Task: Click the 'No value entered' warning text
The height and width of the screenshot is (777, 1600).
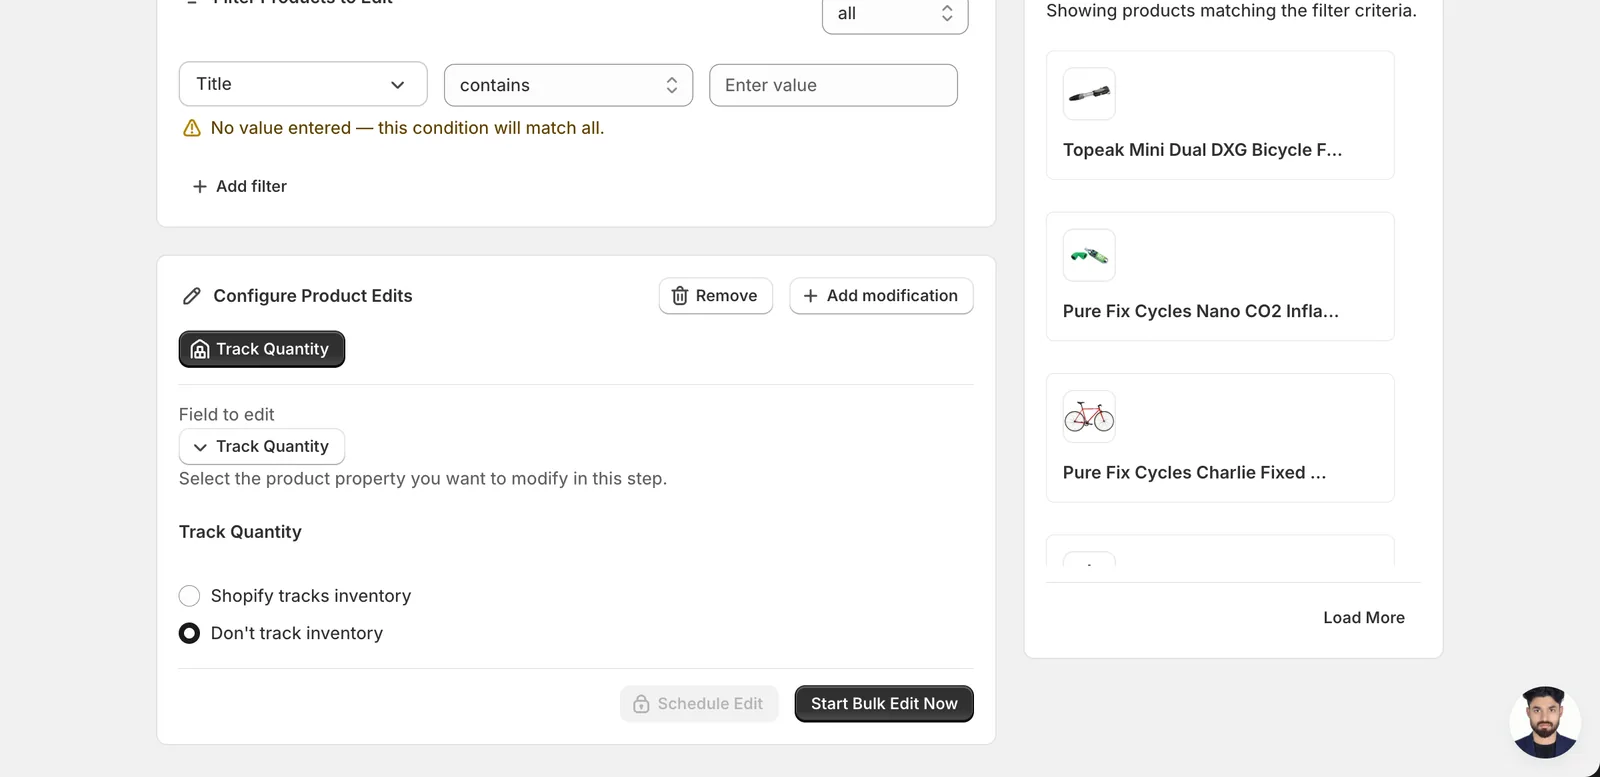Action: (407, 128)
